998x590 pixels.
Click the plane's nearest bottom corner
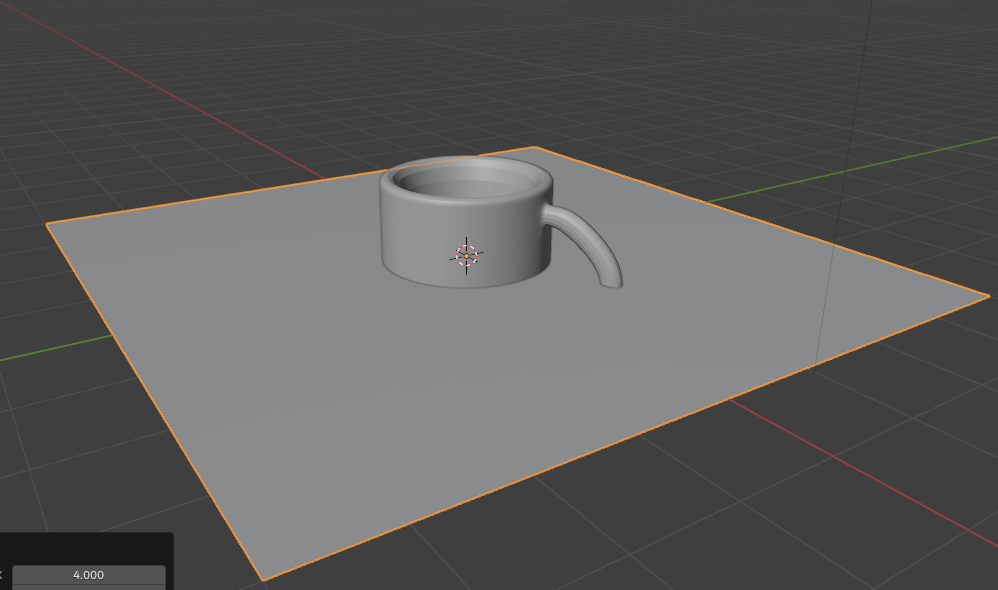(x=263, y=578)
